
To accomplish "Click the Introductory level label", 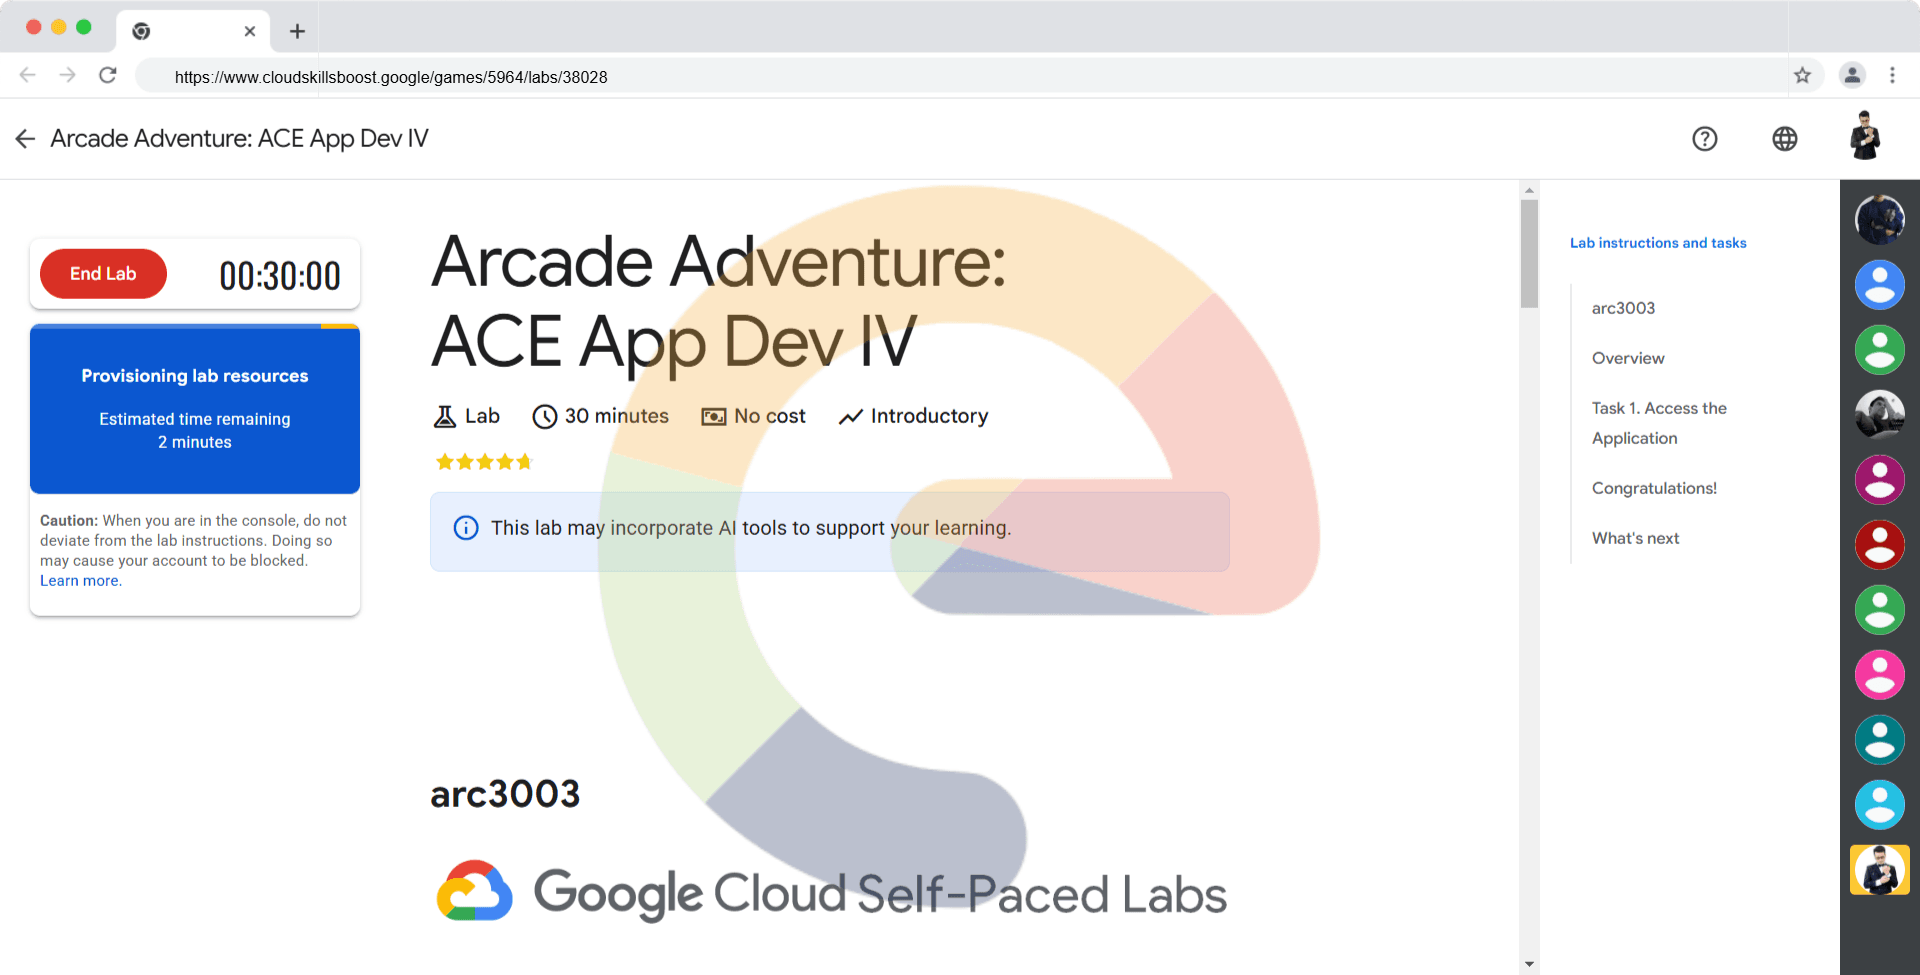I will coord(929,416).
